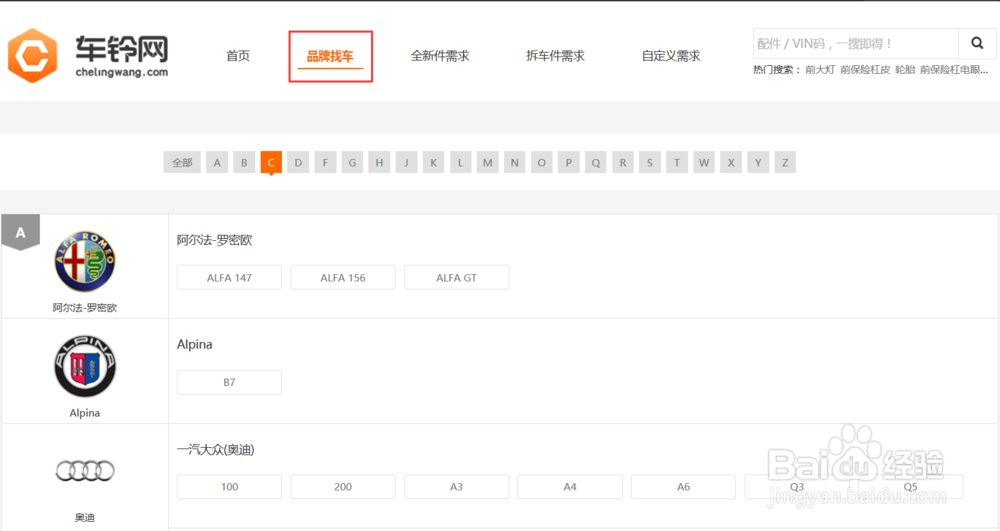Choose the Audi 100 model
1000x531 pixels.
pos(229,486)
